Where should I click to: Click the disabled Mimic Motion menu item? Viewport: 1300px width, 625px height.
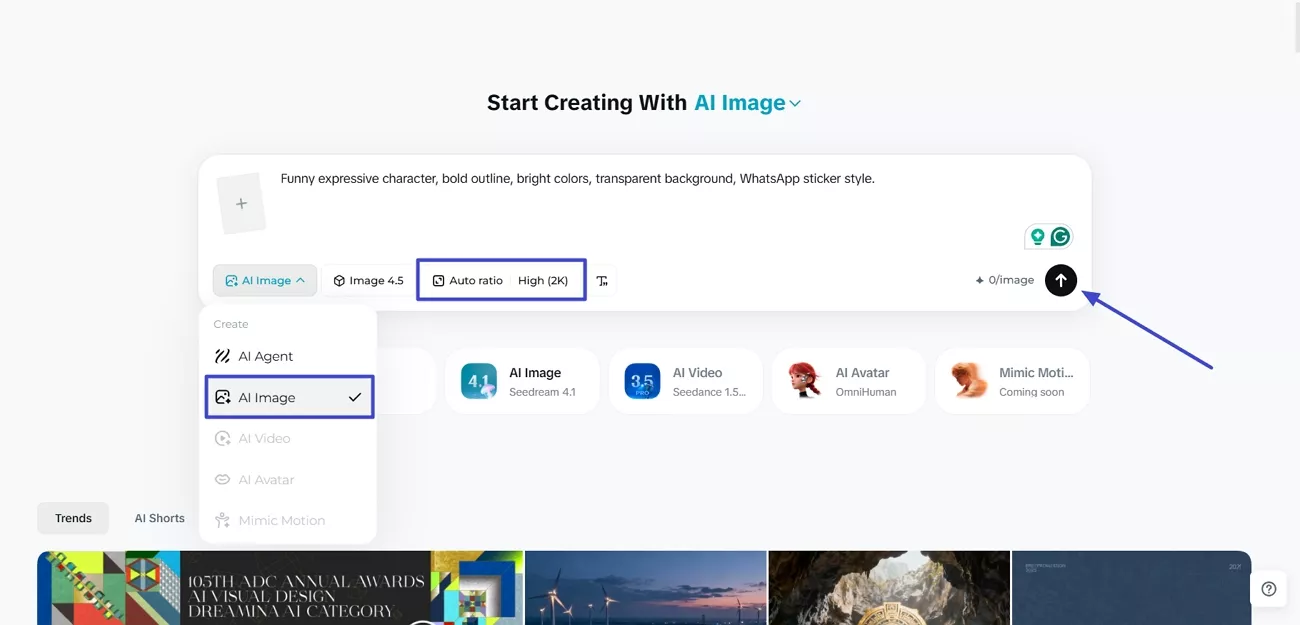pyautogui.click(x=281, y=520)
